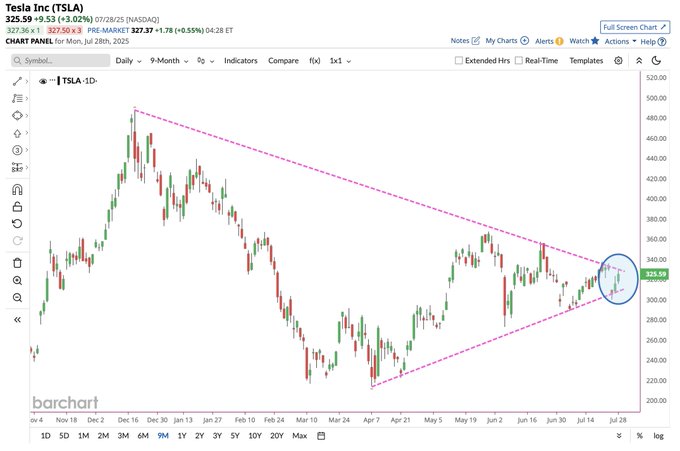Open the Daily frequency dropdown

click(x=128, y=61)
